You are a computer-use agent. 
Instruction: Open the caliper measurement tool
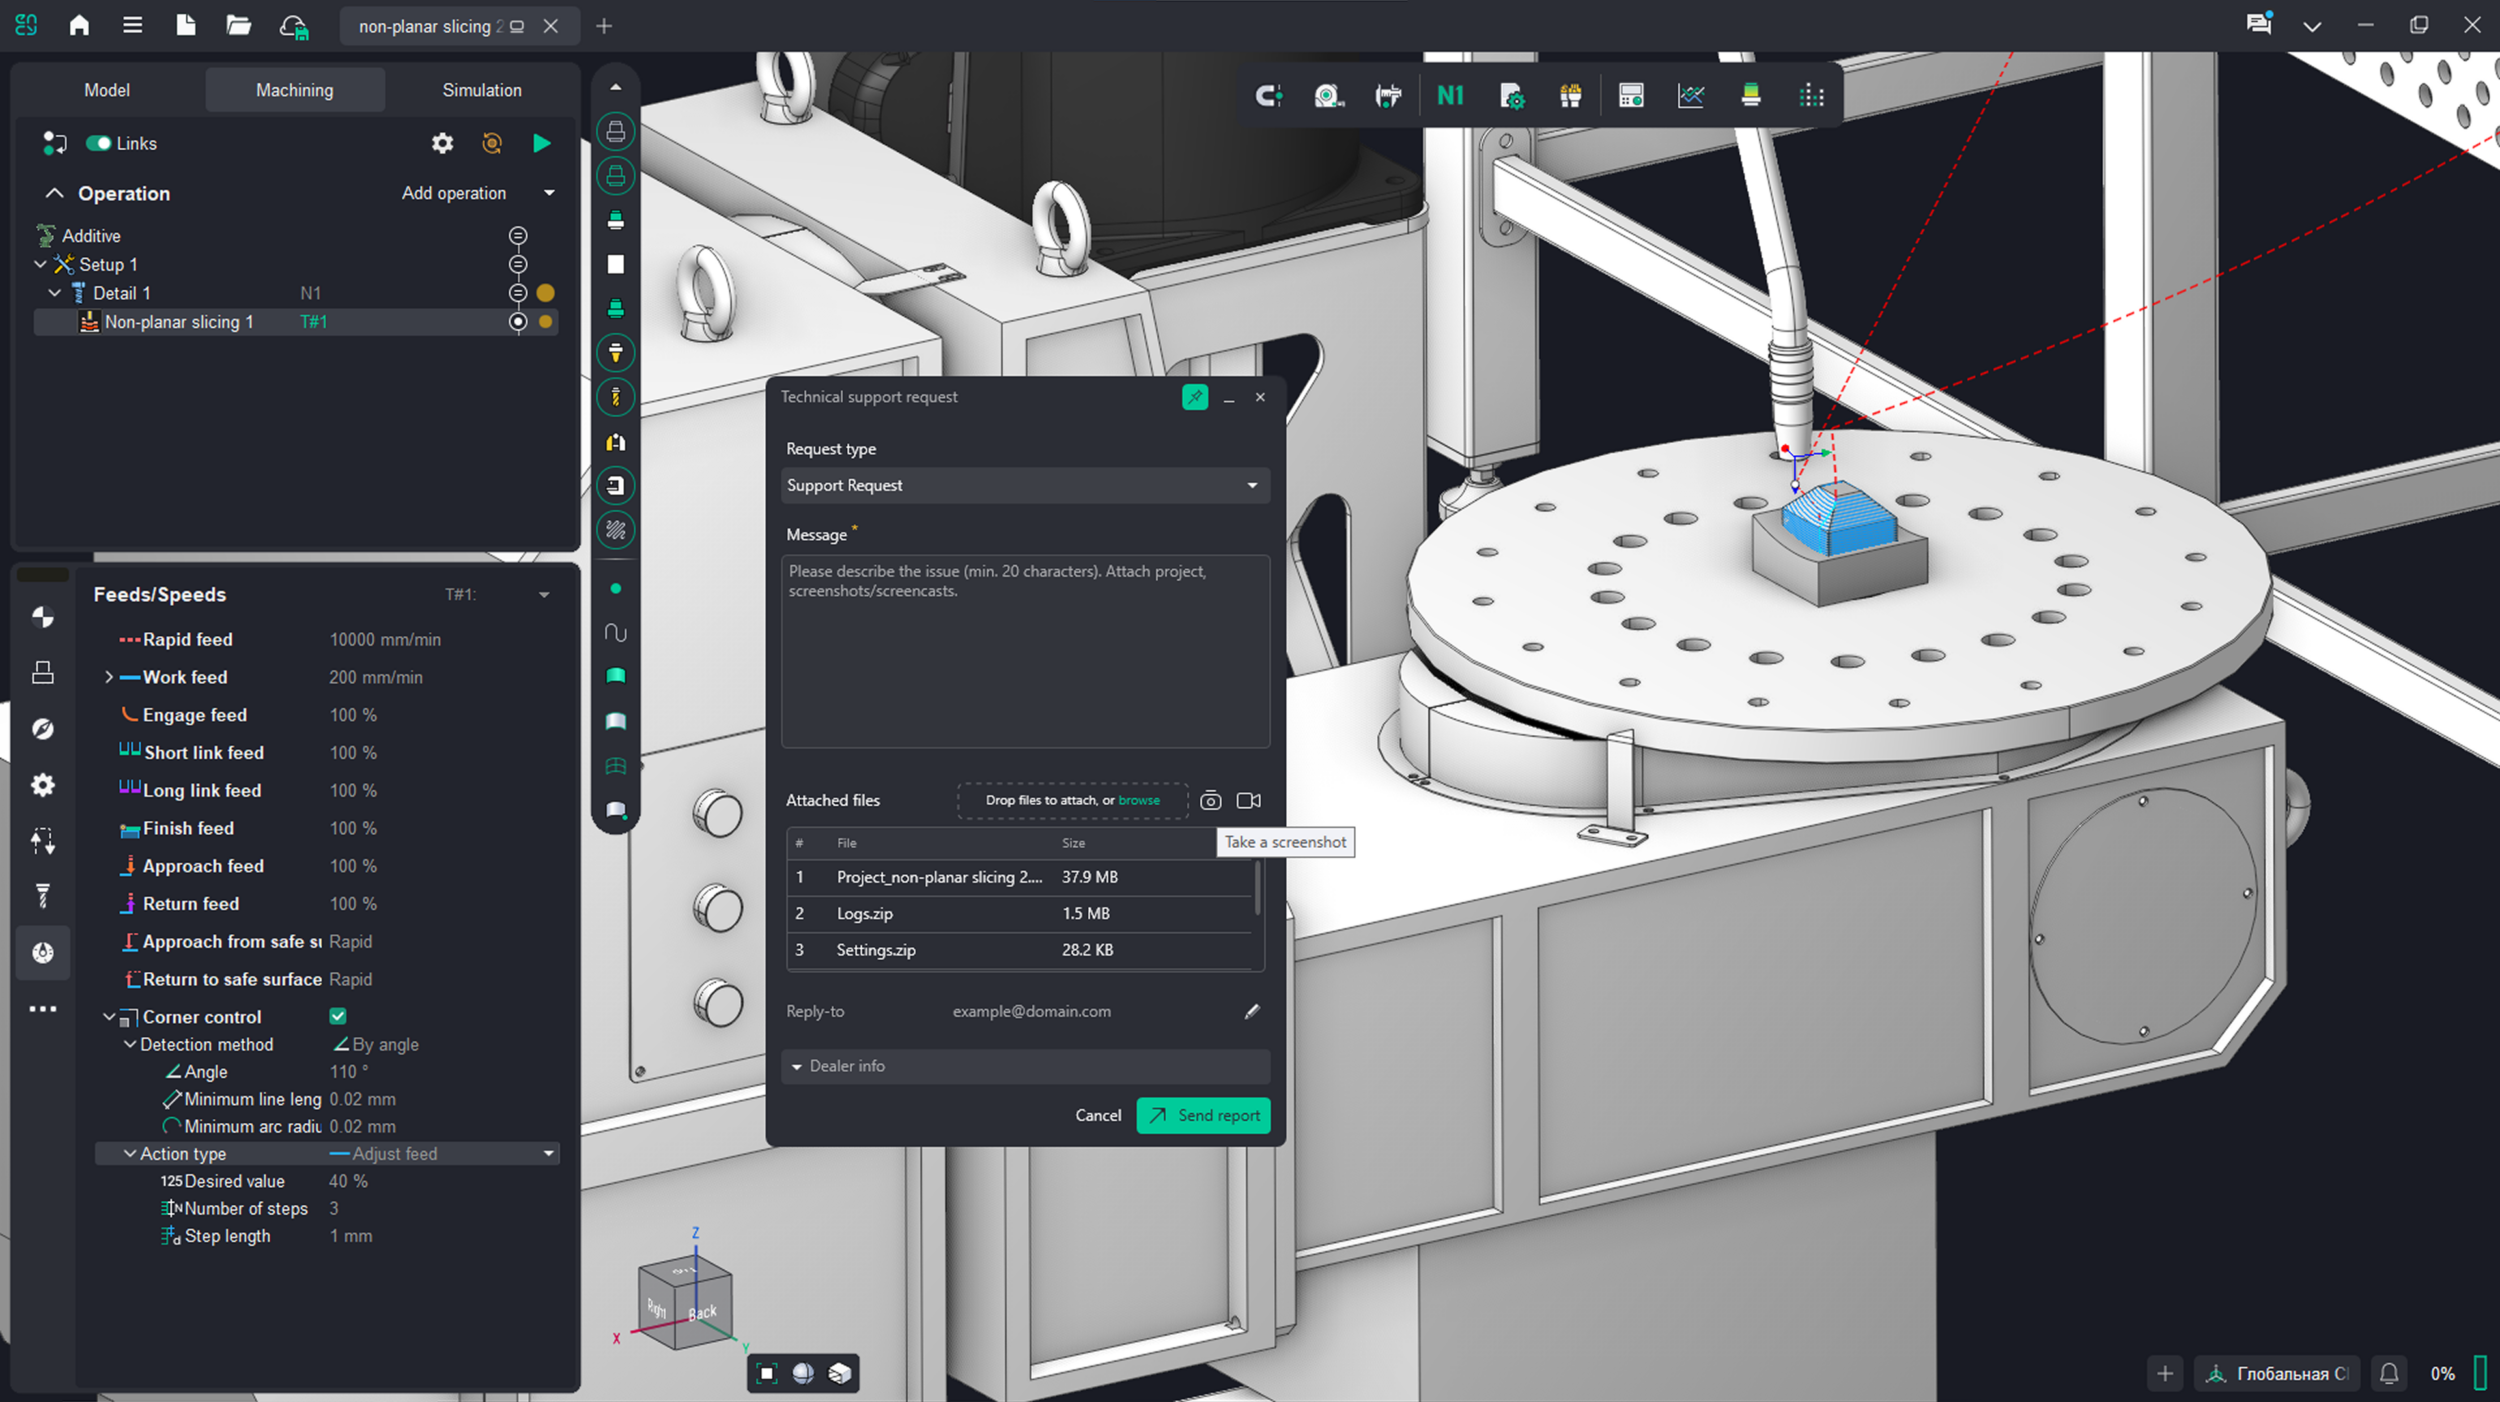coord(1388,96)
